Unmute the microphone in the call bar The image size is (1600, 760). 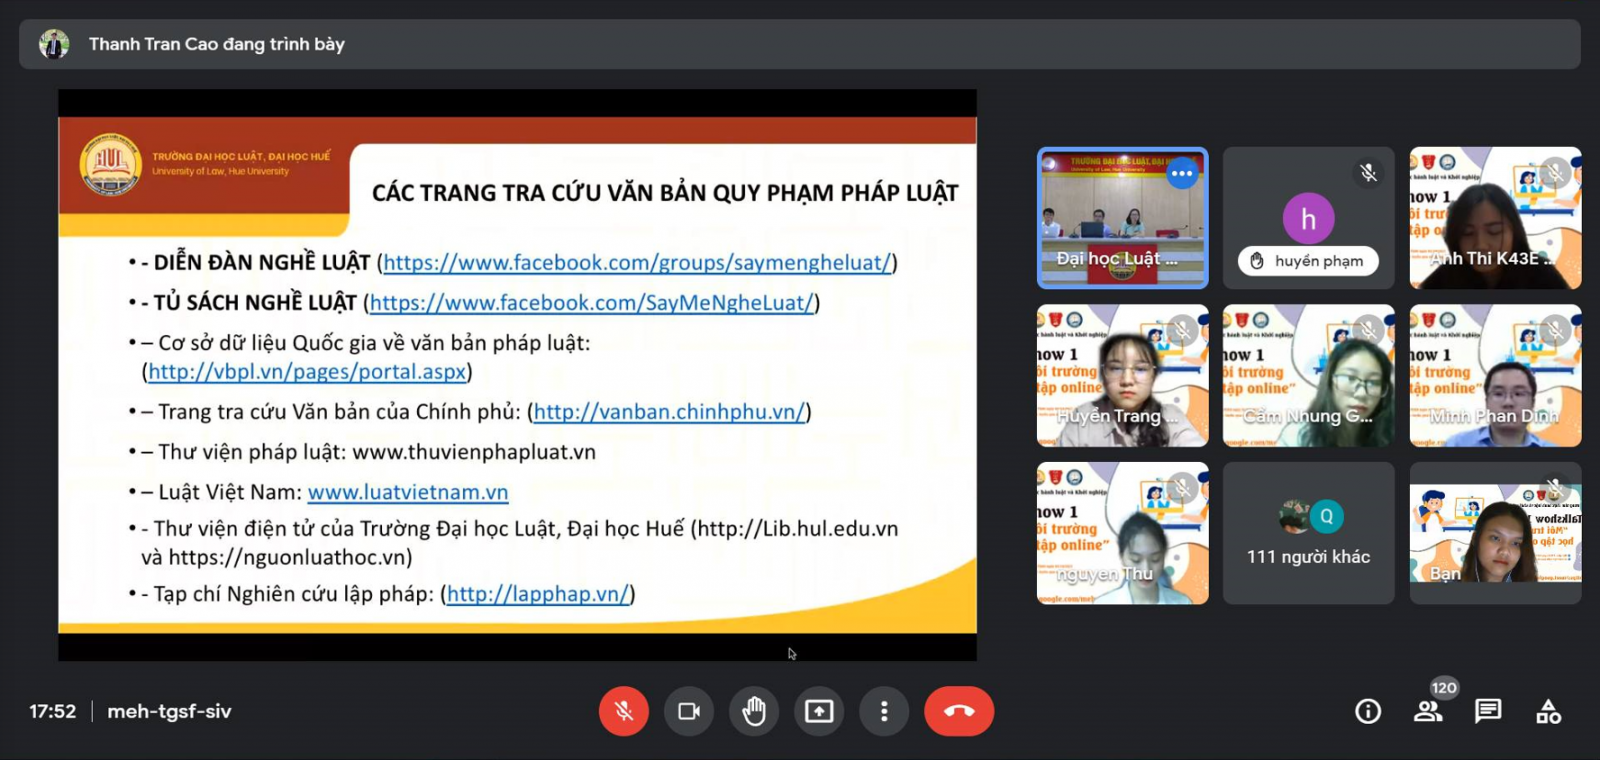[623, 711]
